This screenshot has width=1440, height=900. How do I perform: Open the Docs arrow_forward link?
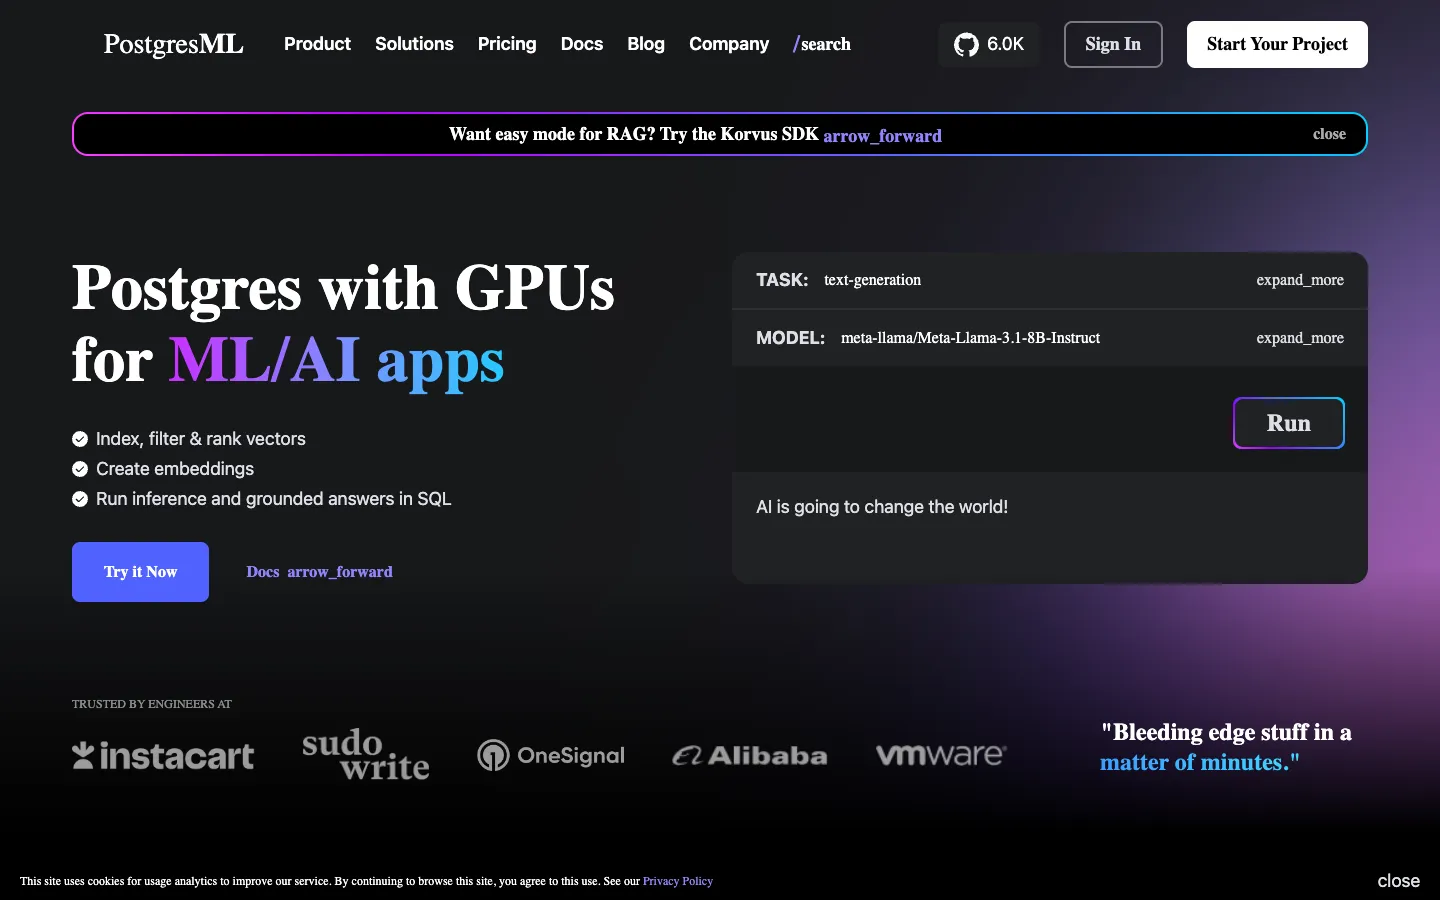coord(320,572)
